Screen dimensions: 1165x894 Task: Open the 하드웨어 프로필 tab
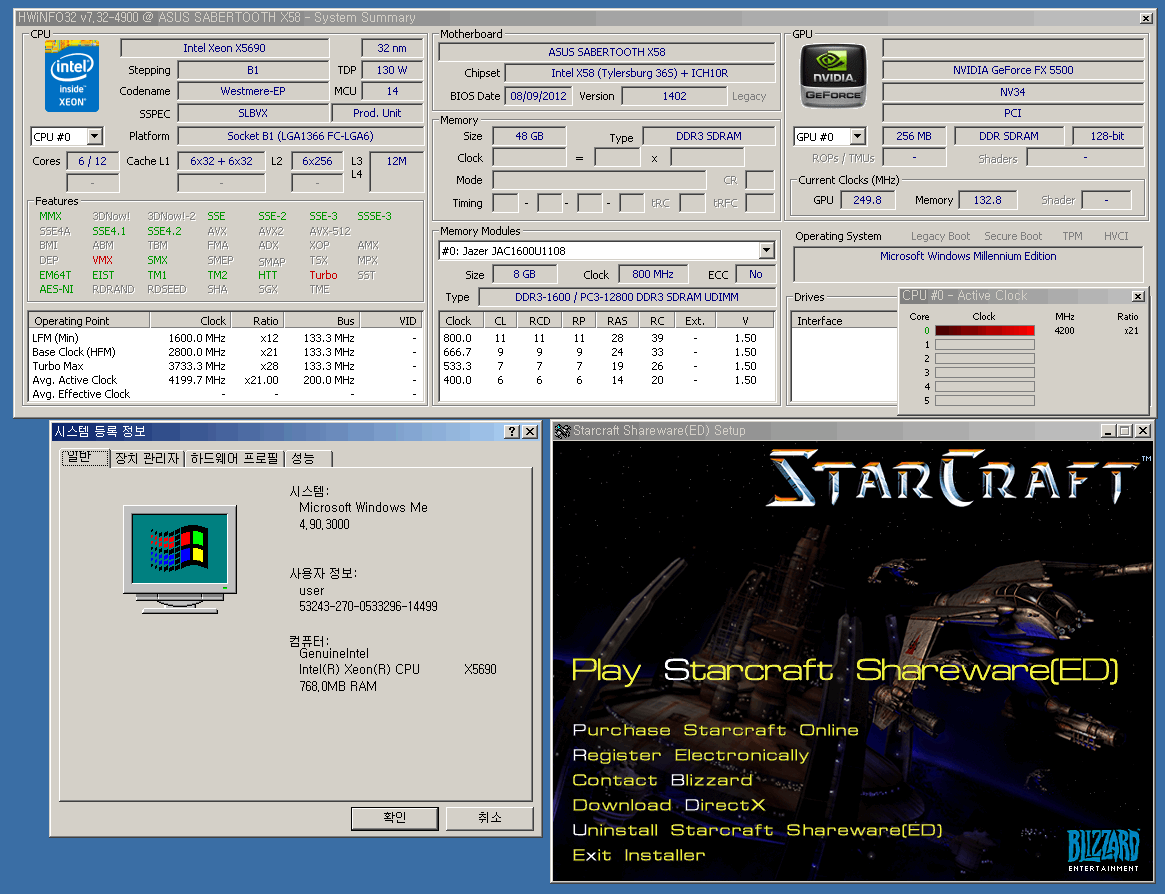click(x=234, y=459)
